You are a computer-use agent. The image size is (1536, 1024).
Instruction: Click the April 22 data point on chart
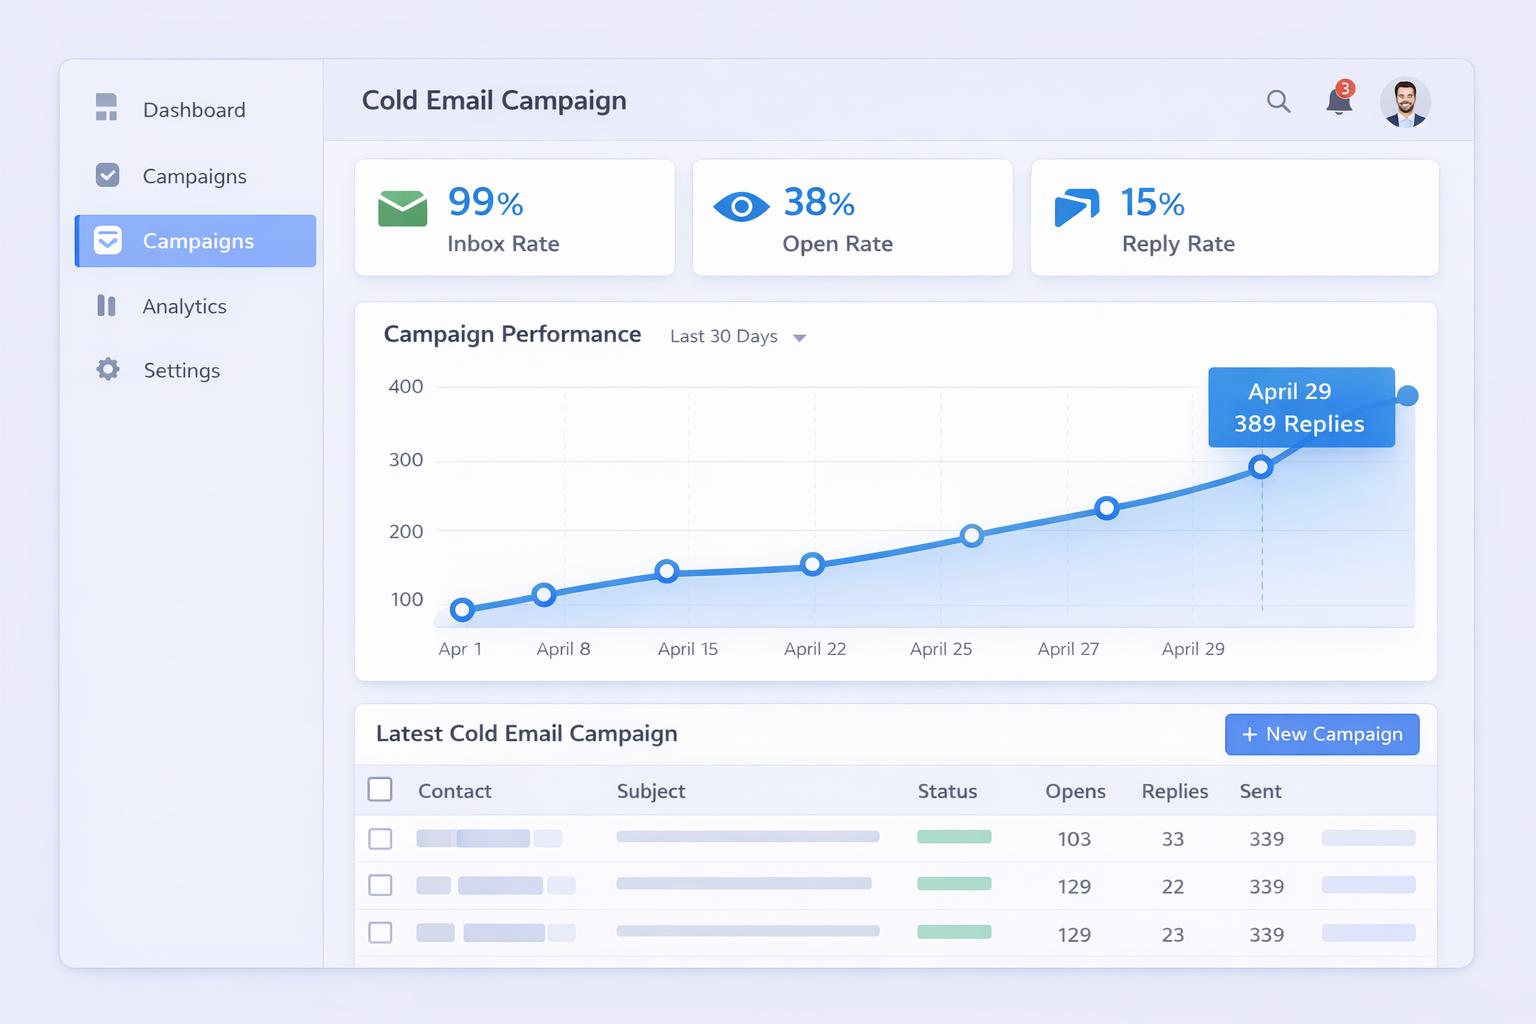pos(813,564)
